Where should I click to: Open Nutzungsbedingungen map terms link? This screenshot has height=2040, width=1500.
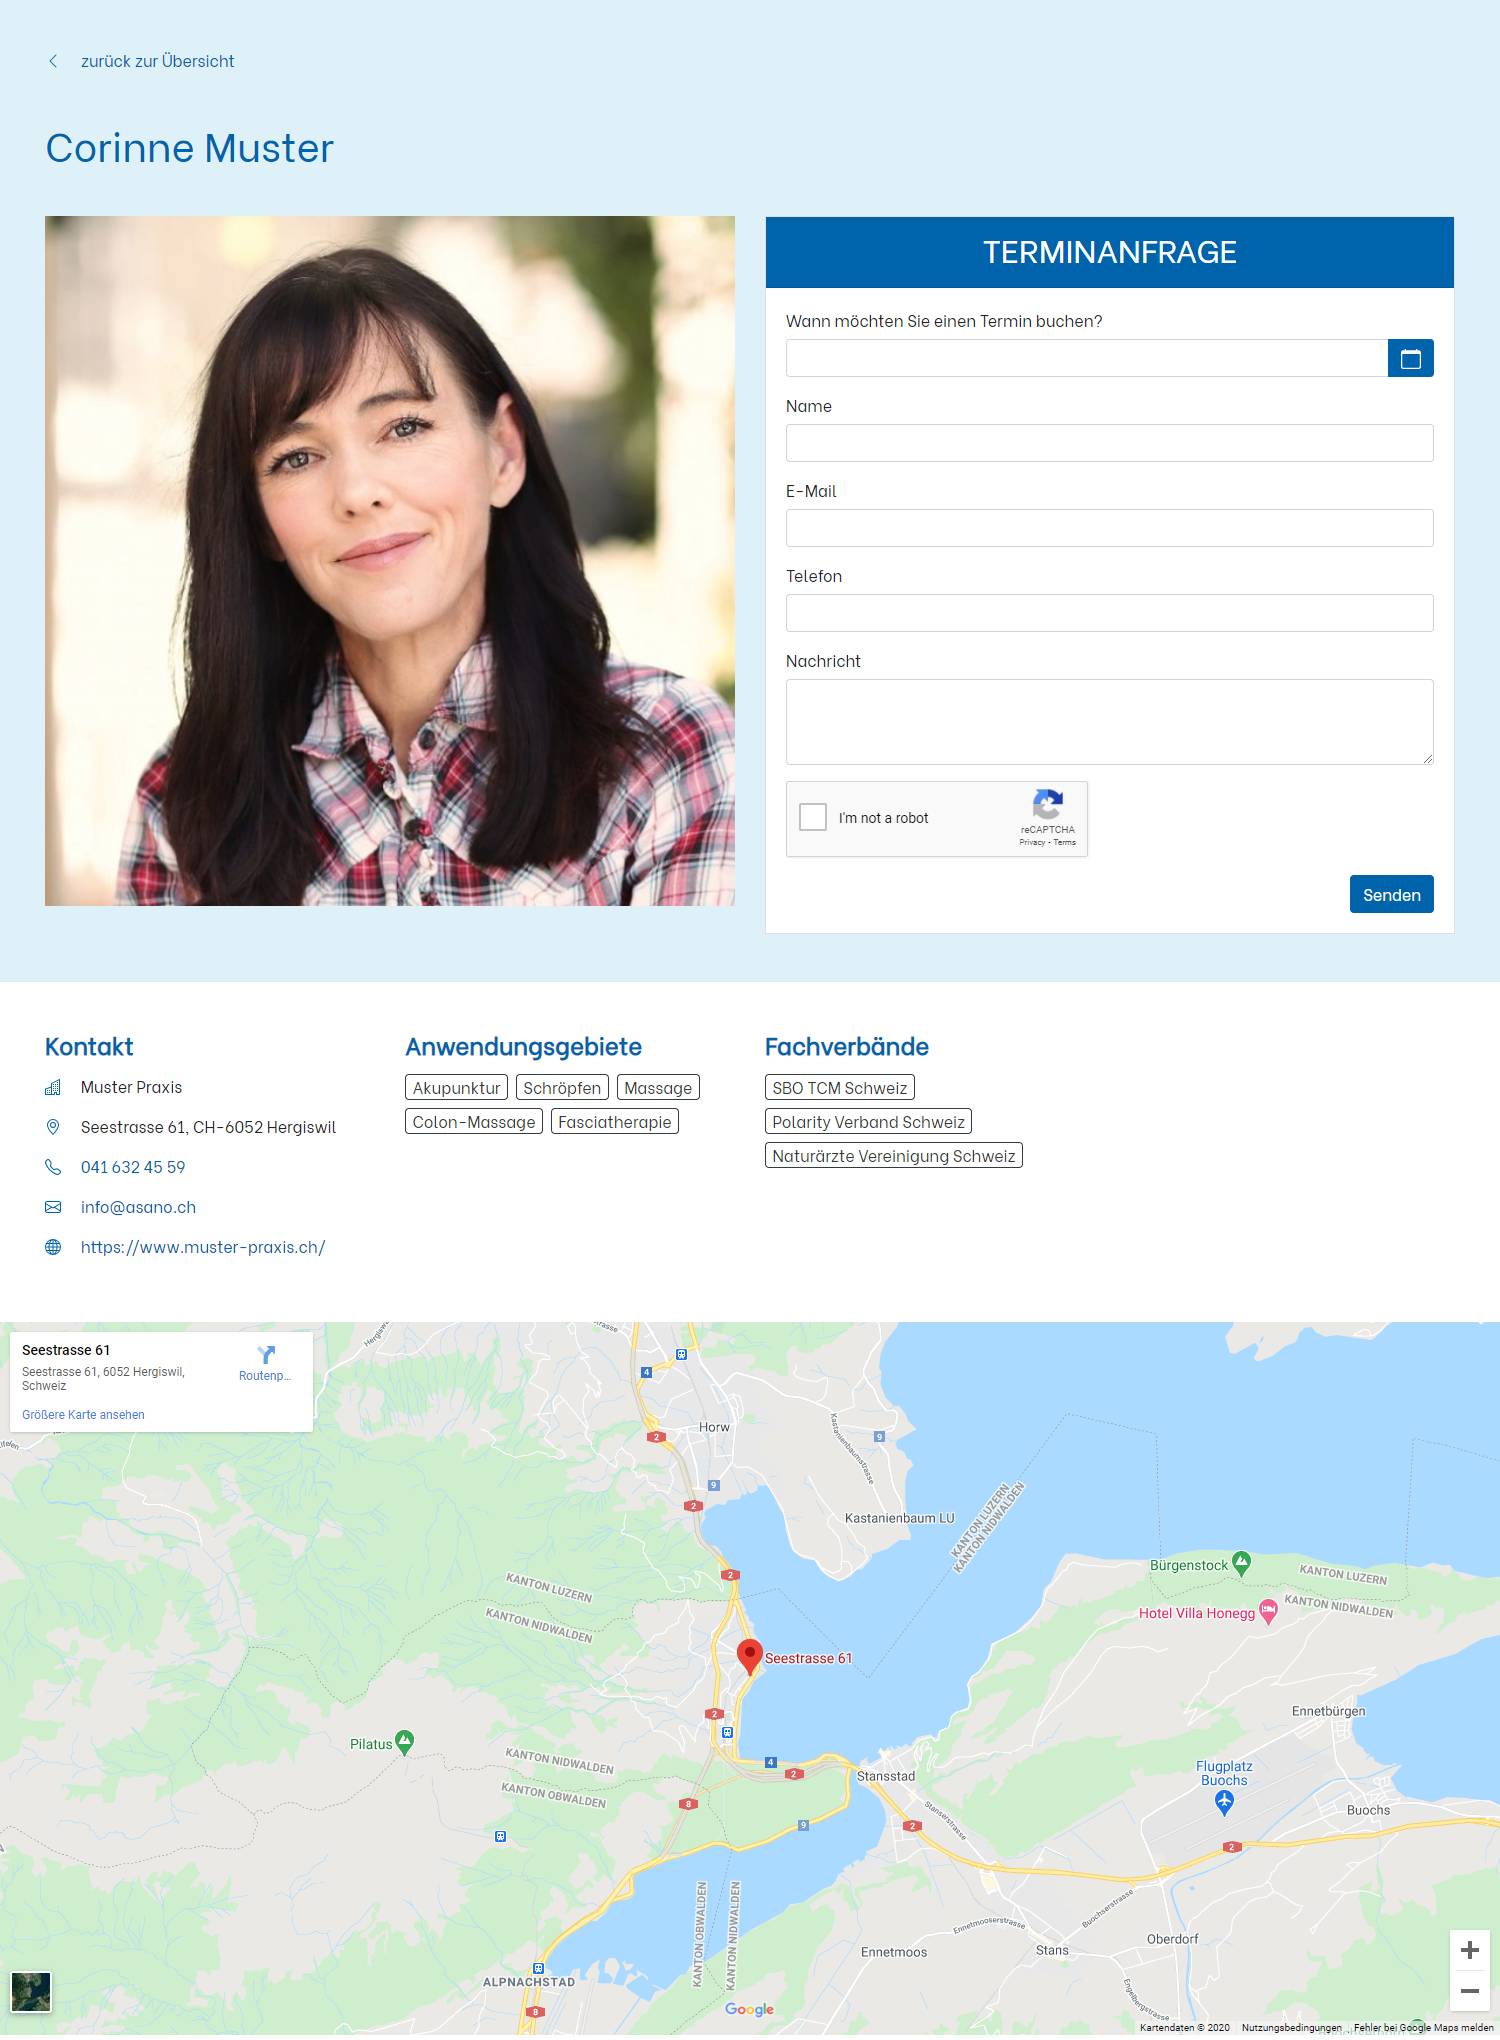[1291, 2027]
